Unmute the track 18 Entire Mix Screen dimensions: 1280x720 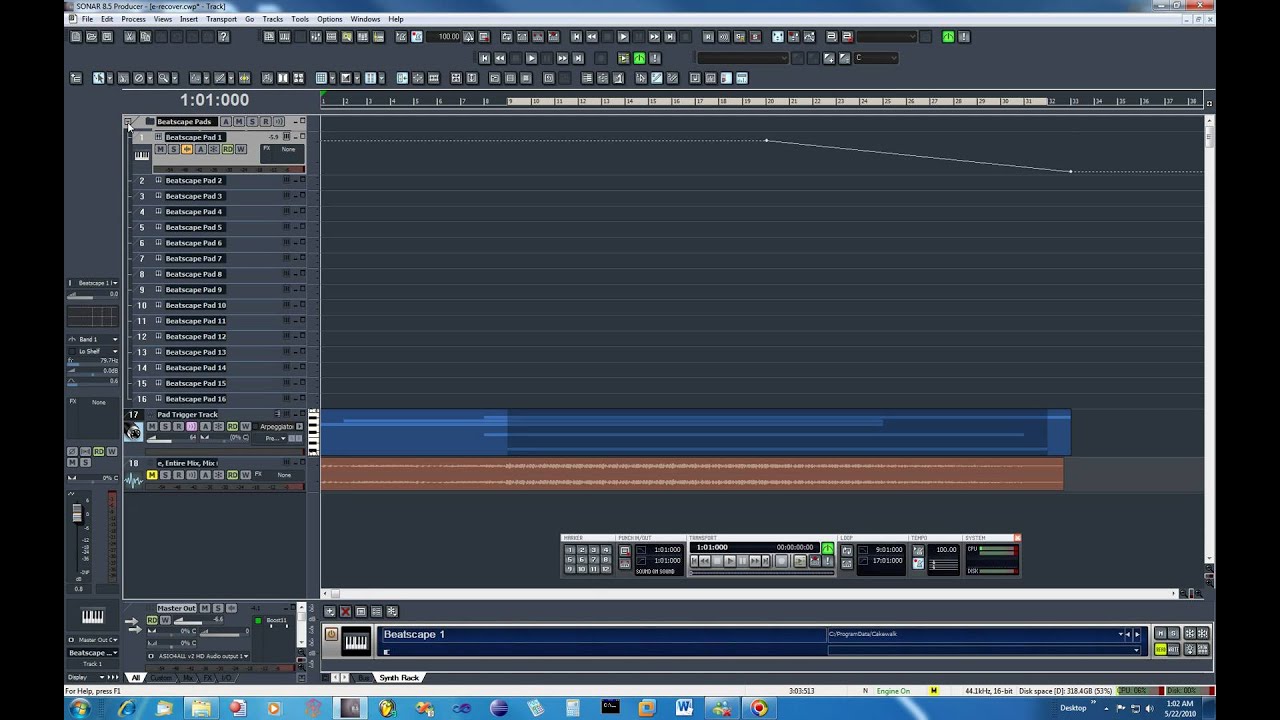click(152, 475)
